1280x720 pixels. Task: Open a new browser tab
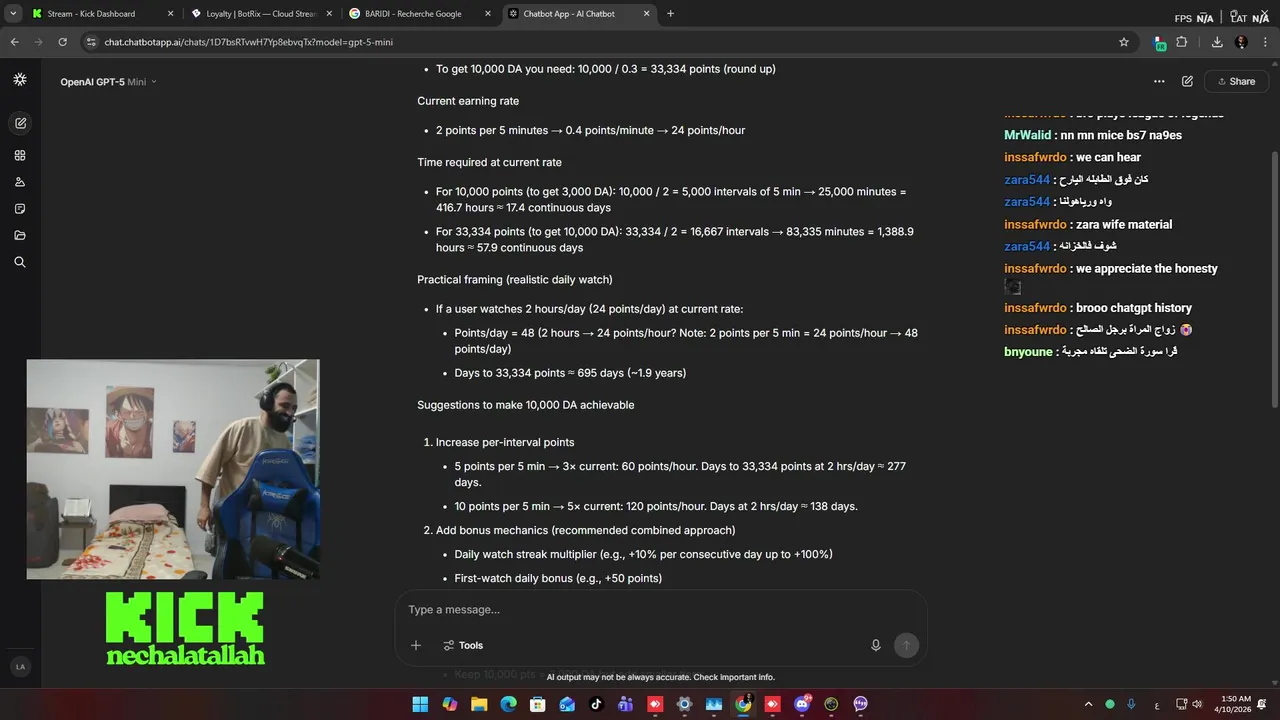coord(670,14)
